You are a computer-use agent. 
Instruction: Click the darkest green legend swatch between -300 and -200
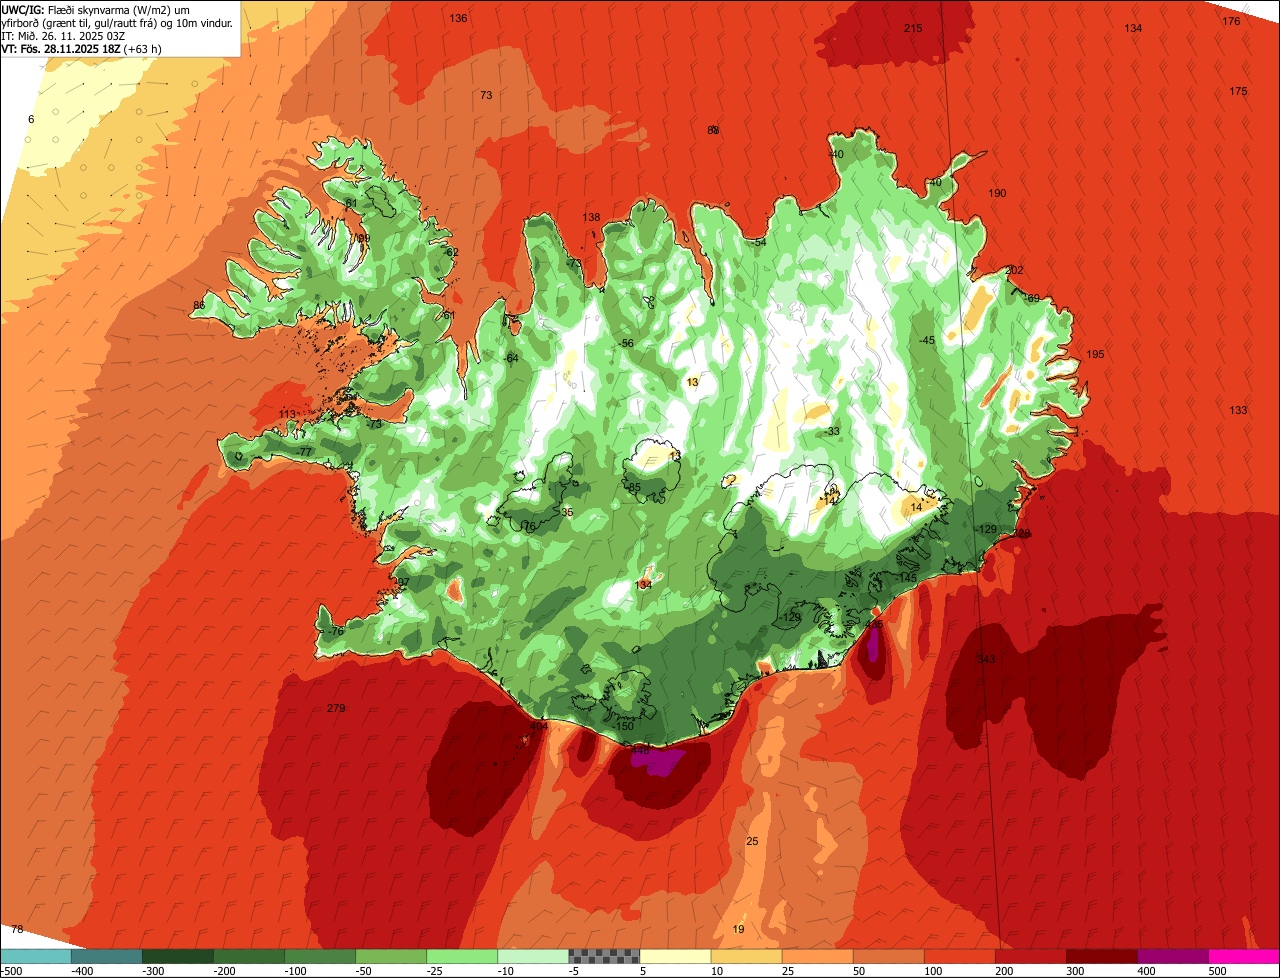coord(178,956)
